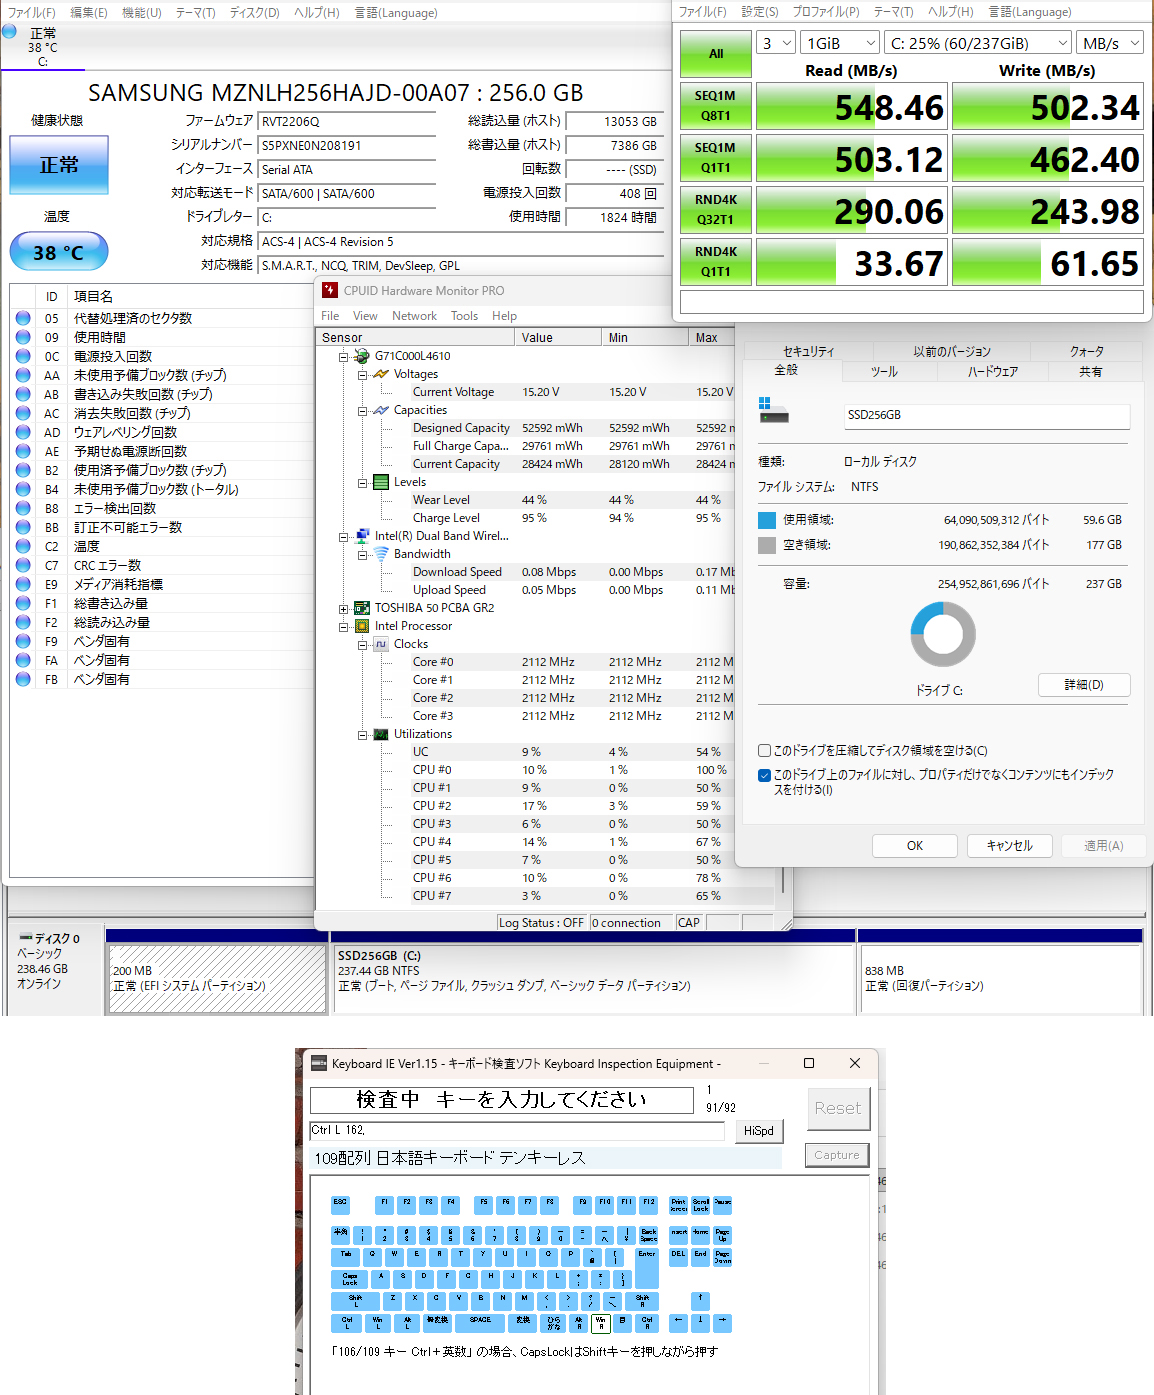The height and width of the screenshot is (1395, 1154).
Task: Open the test count dropdown showing 3
Action: point(776,43)
